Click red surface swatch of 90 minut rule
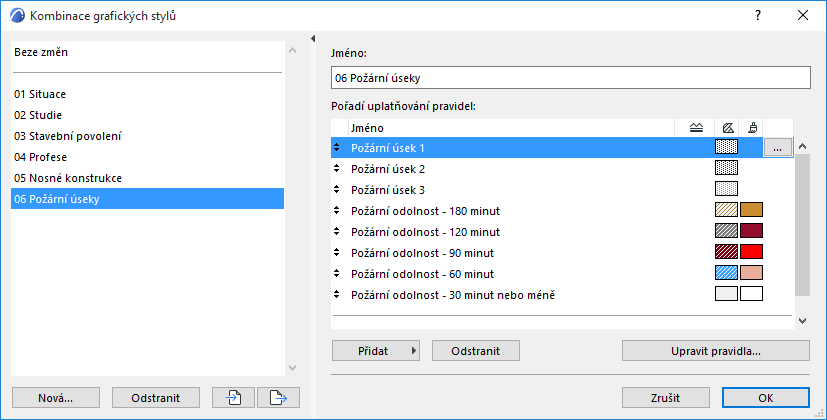The height and width of the screenshot is (420, 827). tap(751, 252)
